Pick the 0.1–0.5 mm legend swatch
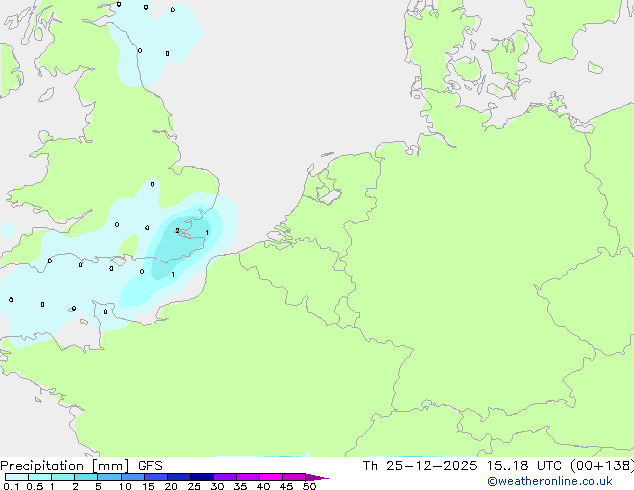 [17, 477]
